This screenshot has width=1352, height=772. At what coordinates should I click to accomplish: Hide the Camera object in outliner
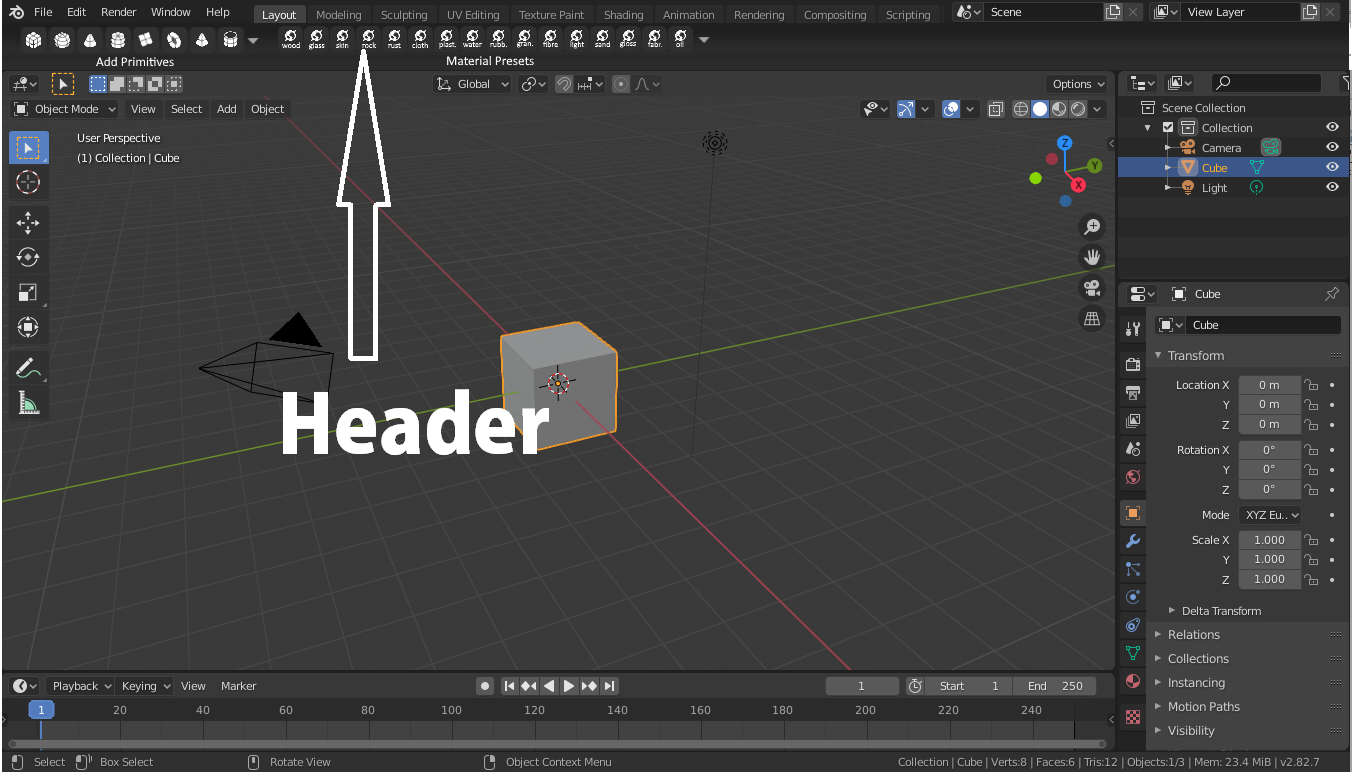coord(1332,147)
